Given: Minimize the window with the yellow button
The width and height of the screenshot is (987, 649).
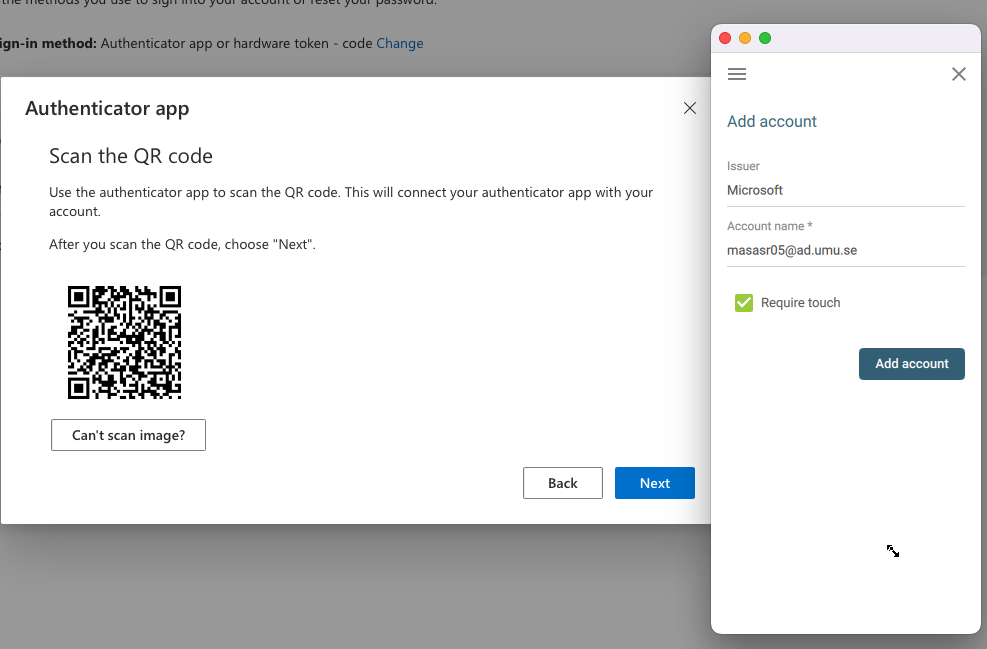Looking at the screenshot, I should point(745,38).
